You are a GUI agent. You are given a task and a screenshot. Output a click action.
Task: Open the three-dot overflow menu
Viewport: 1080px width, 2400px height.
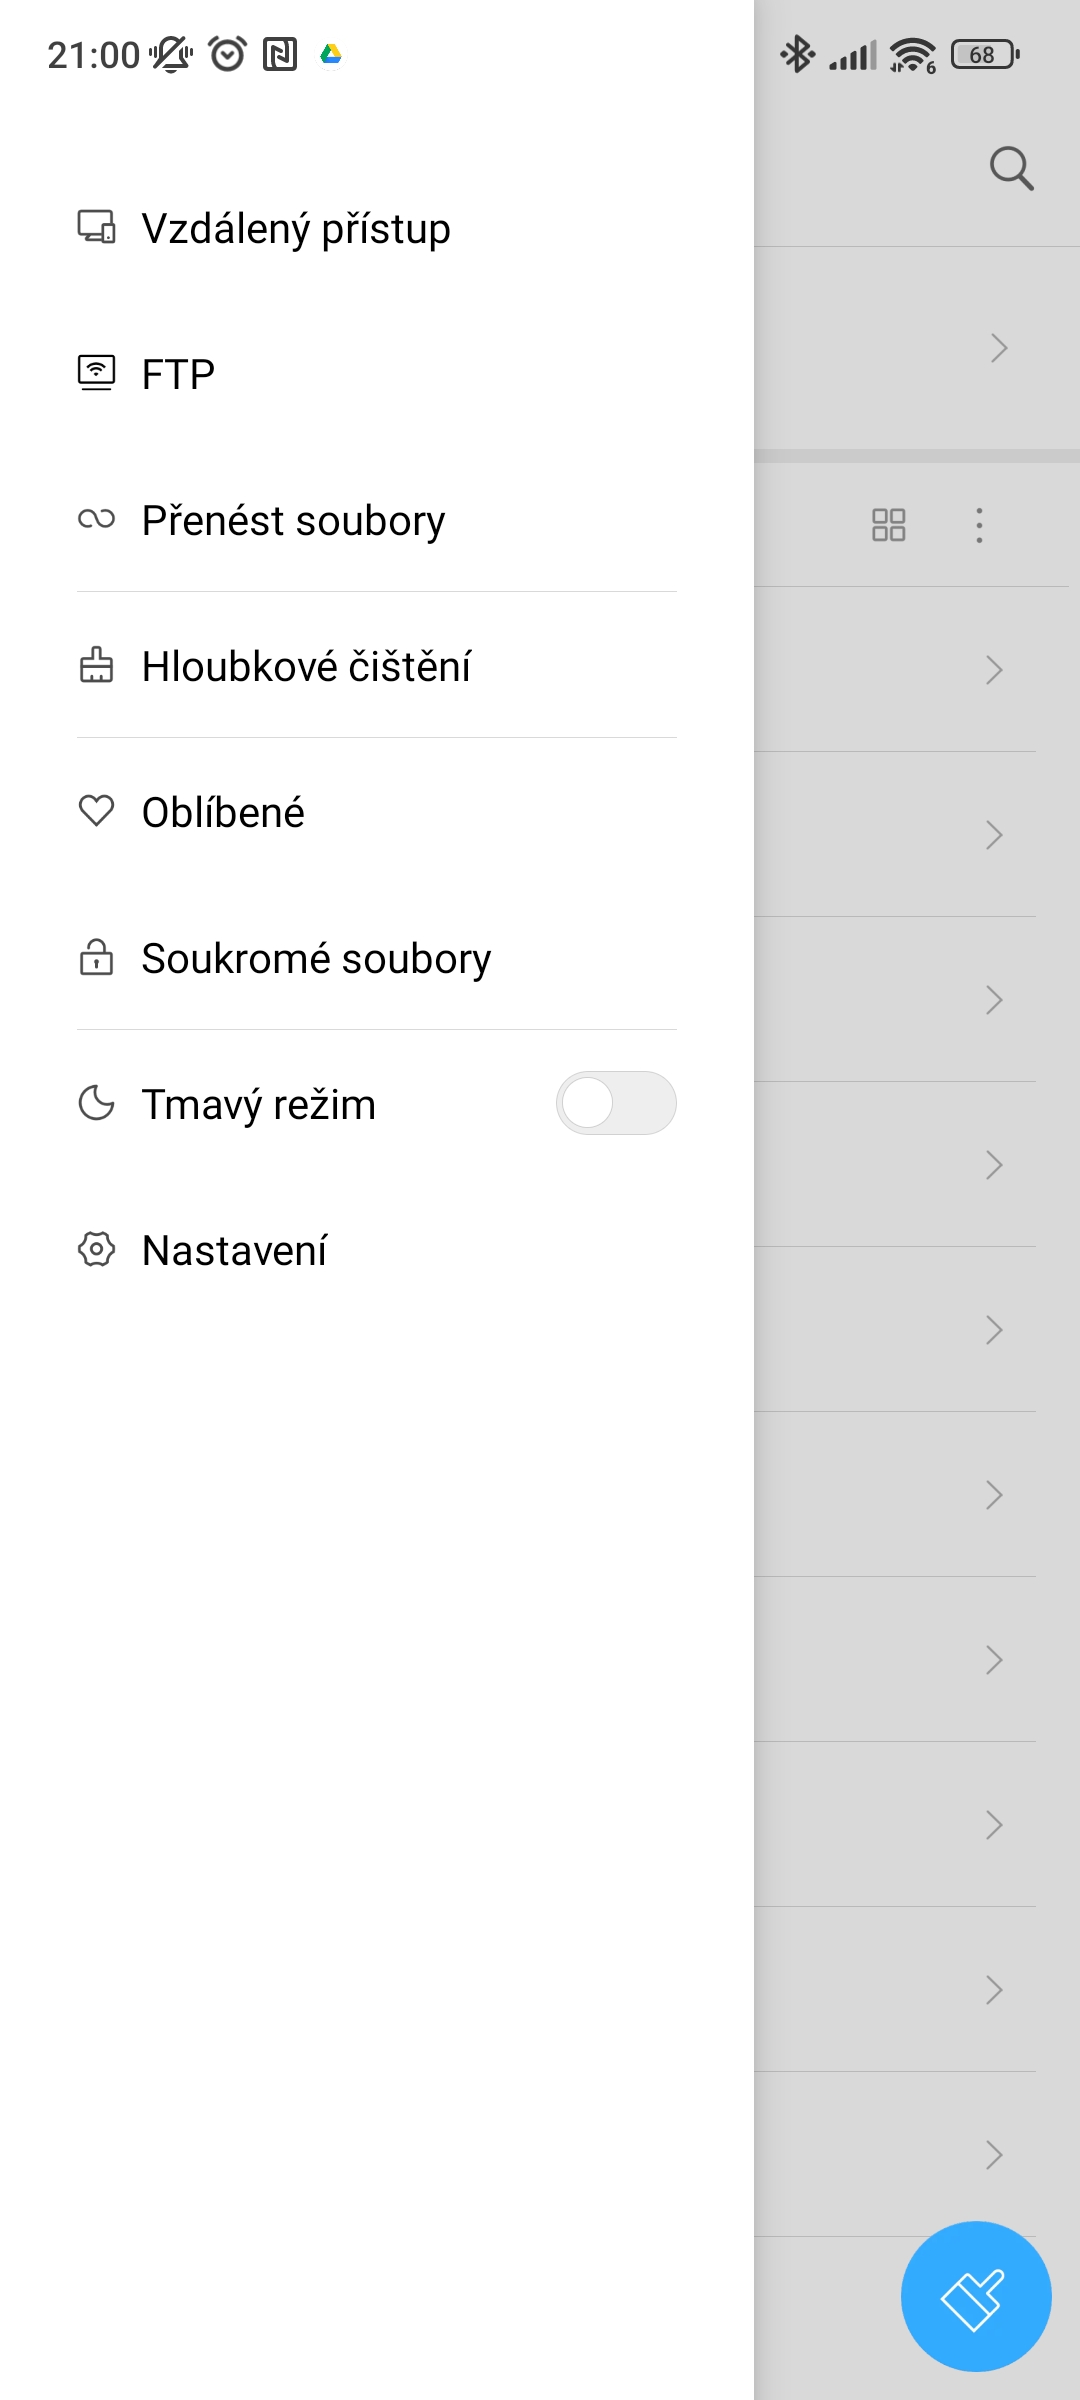click(x=979, y=525)
